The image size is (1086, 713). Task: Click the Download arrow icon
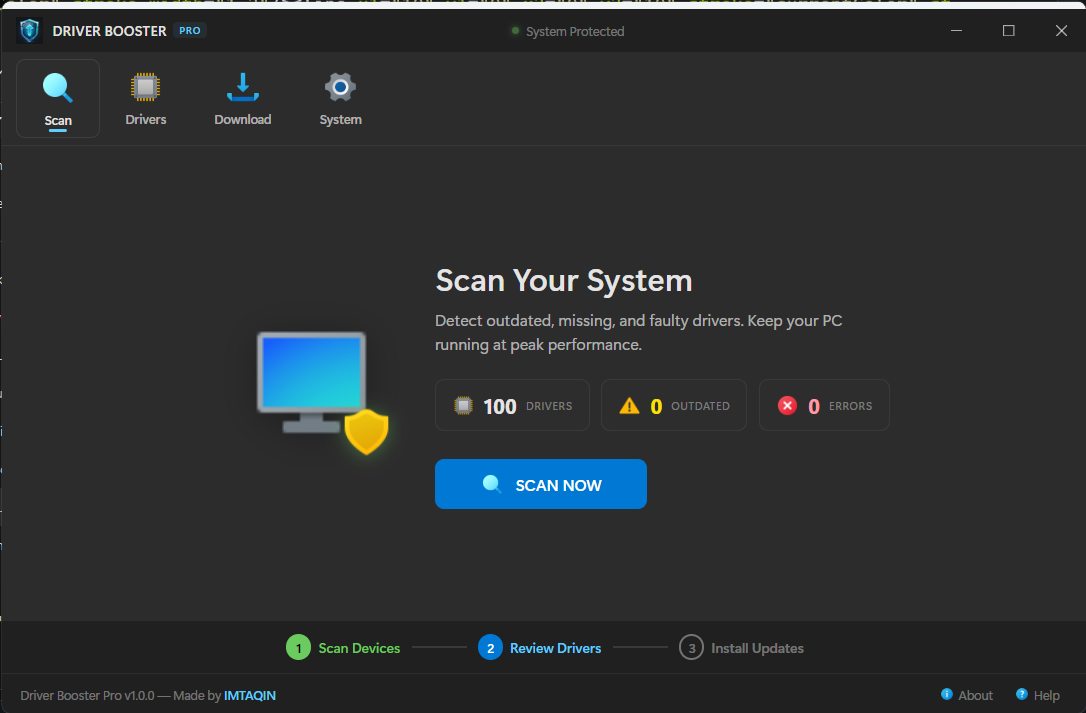point(242,88)
